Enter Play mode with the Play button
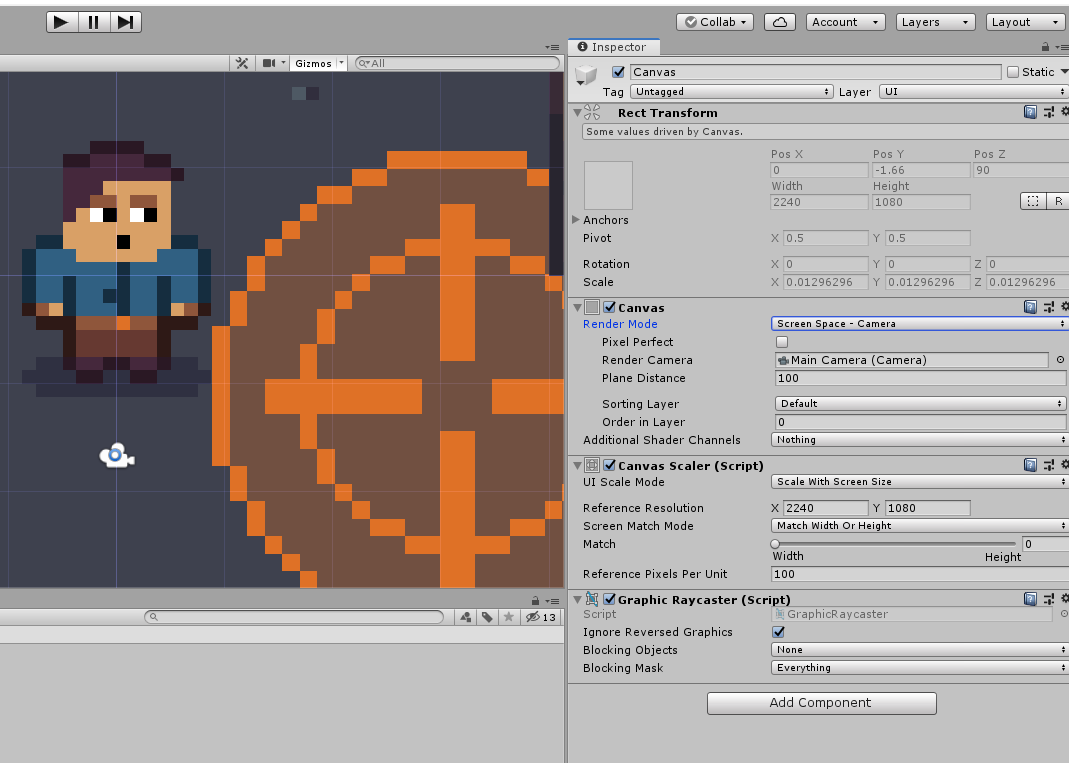Screen dimensions: 1069x763 (x=61, y=21)
